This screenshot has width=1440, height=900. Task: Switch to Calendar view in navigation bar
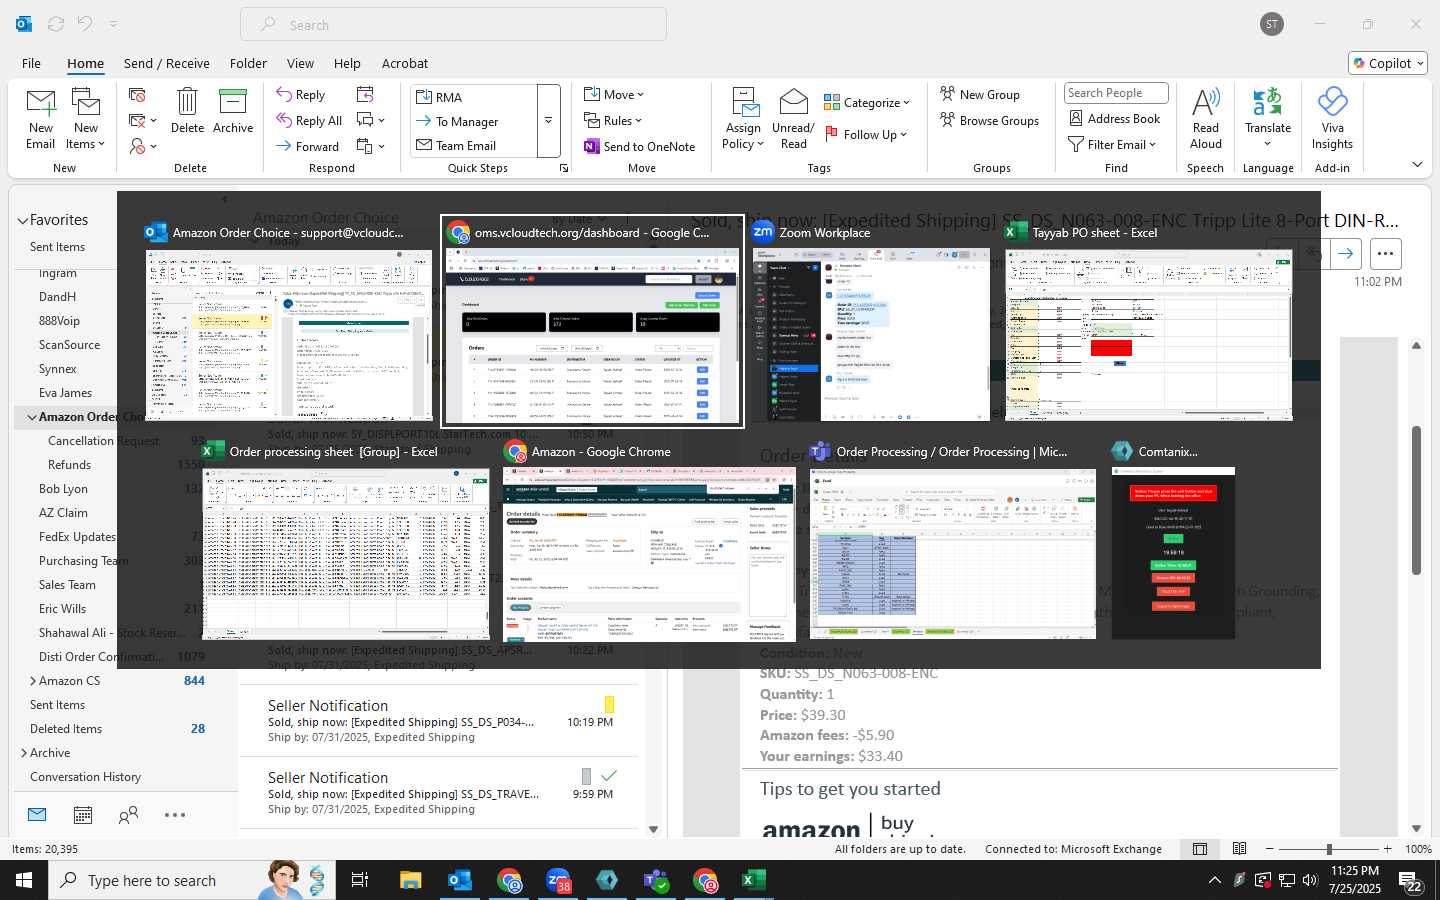coord(83,815)
